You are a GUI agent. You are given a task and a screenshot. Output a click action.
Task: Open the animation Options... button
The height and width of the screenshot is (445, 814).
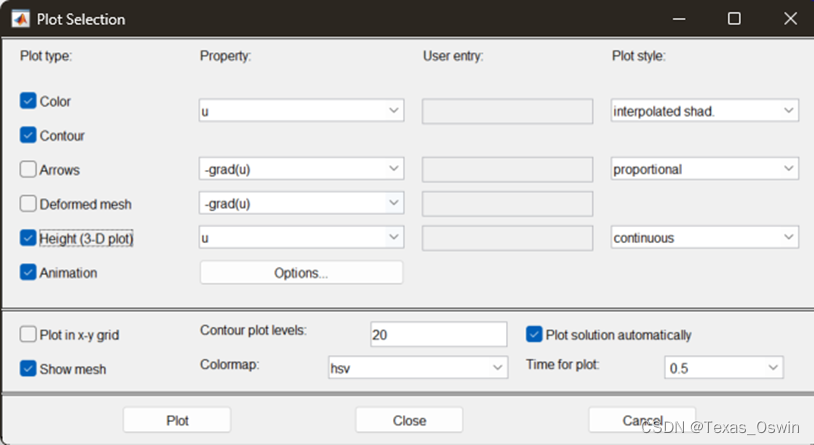[x=301, y=273]
